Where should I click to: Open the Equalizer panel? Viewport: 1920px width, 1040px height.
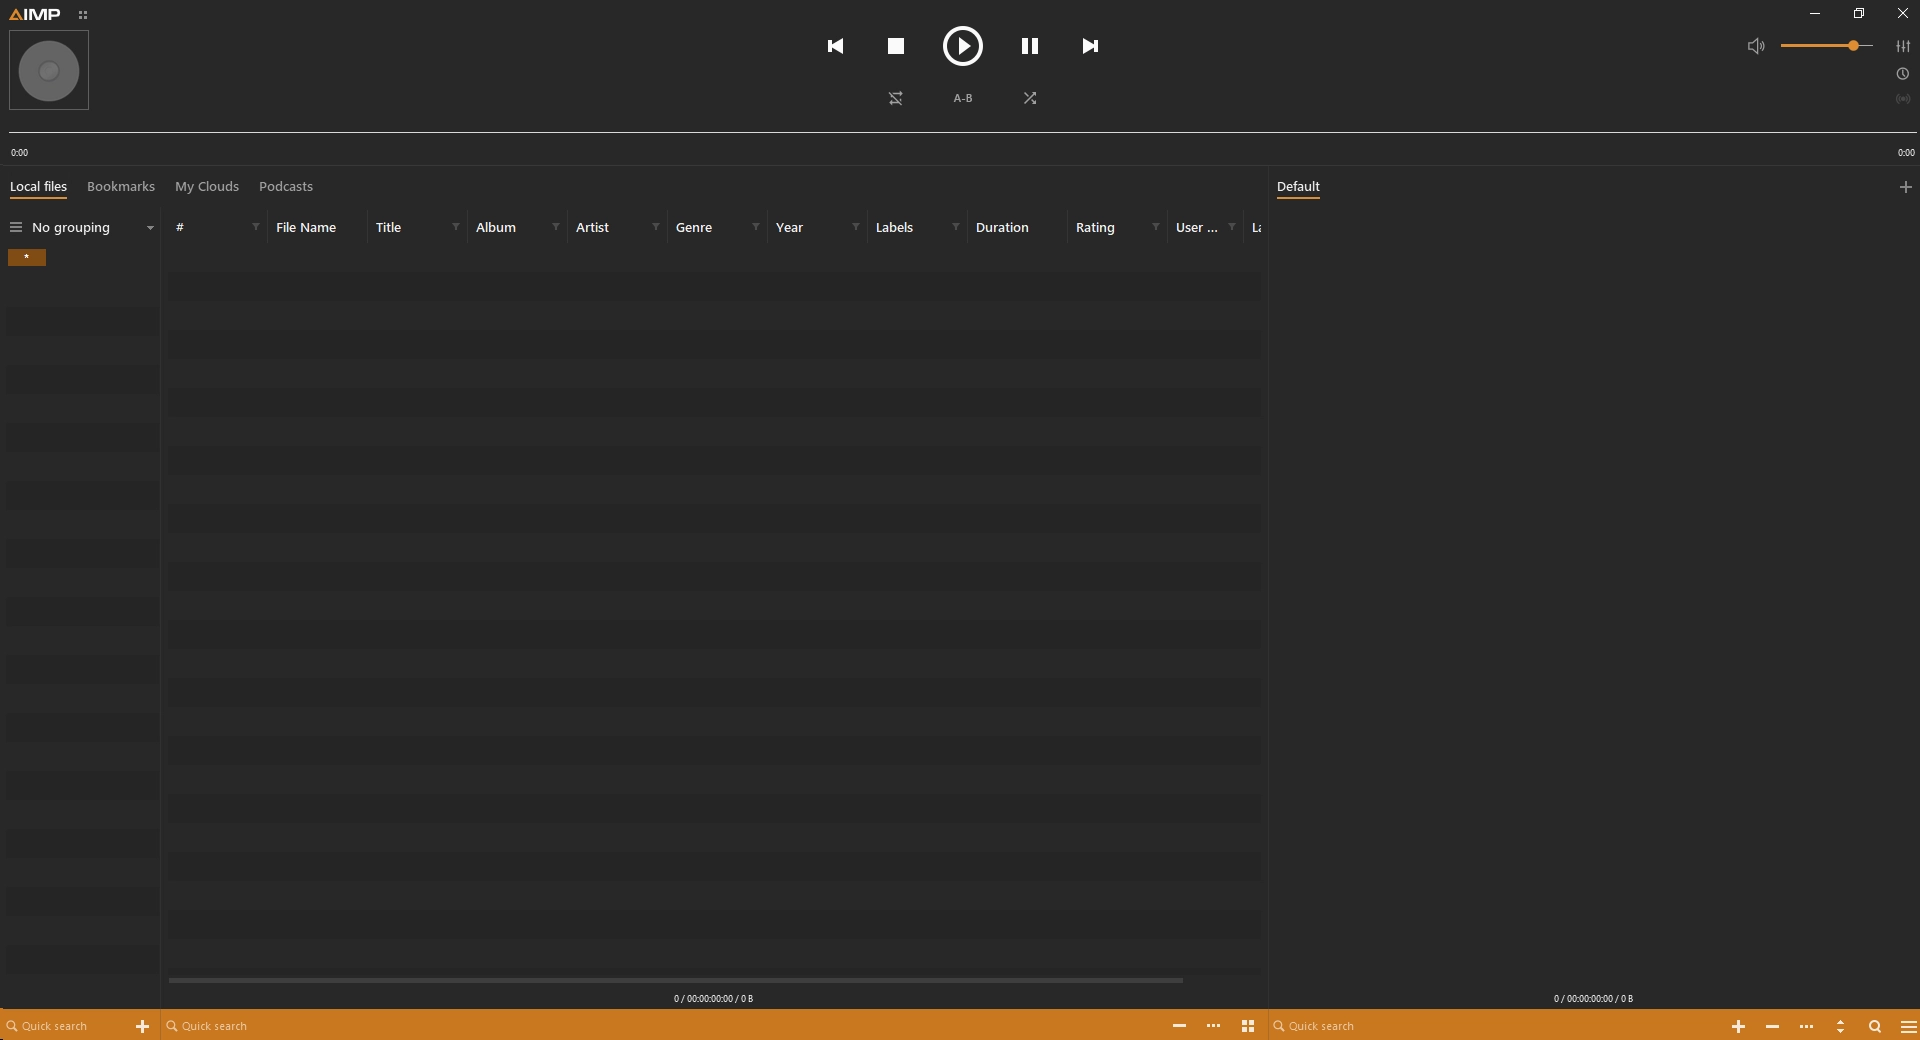click(x=1903, y=46)
